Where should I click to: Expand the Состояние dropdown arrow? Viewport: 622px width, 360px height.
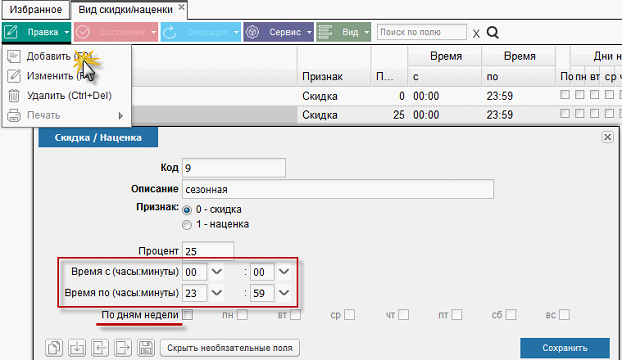tap(154, 33)
